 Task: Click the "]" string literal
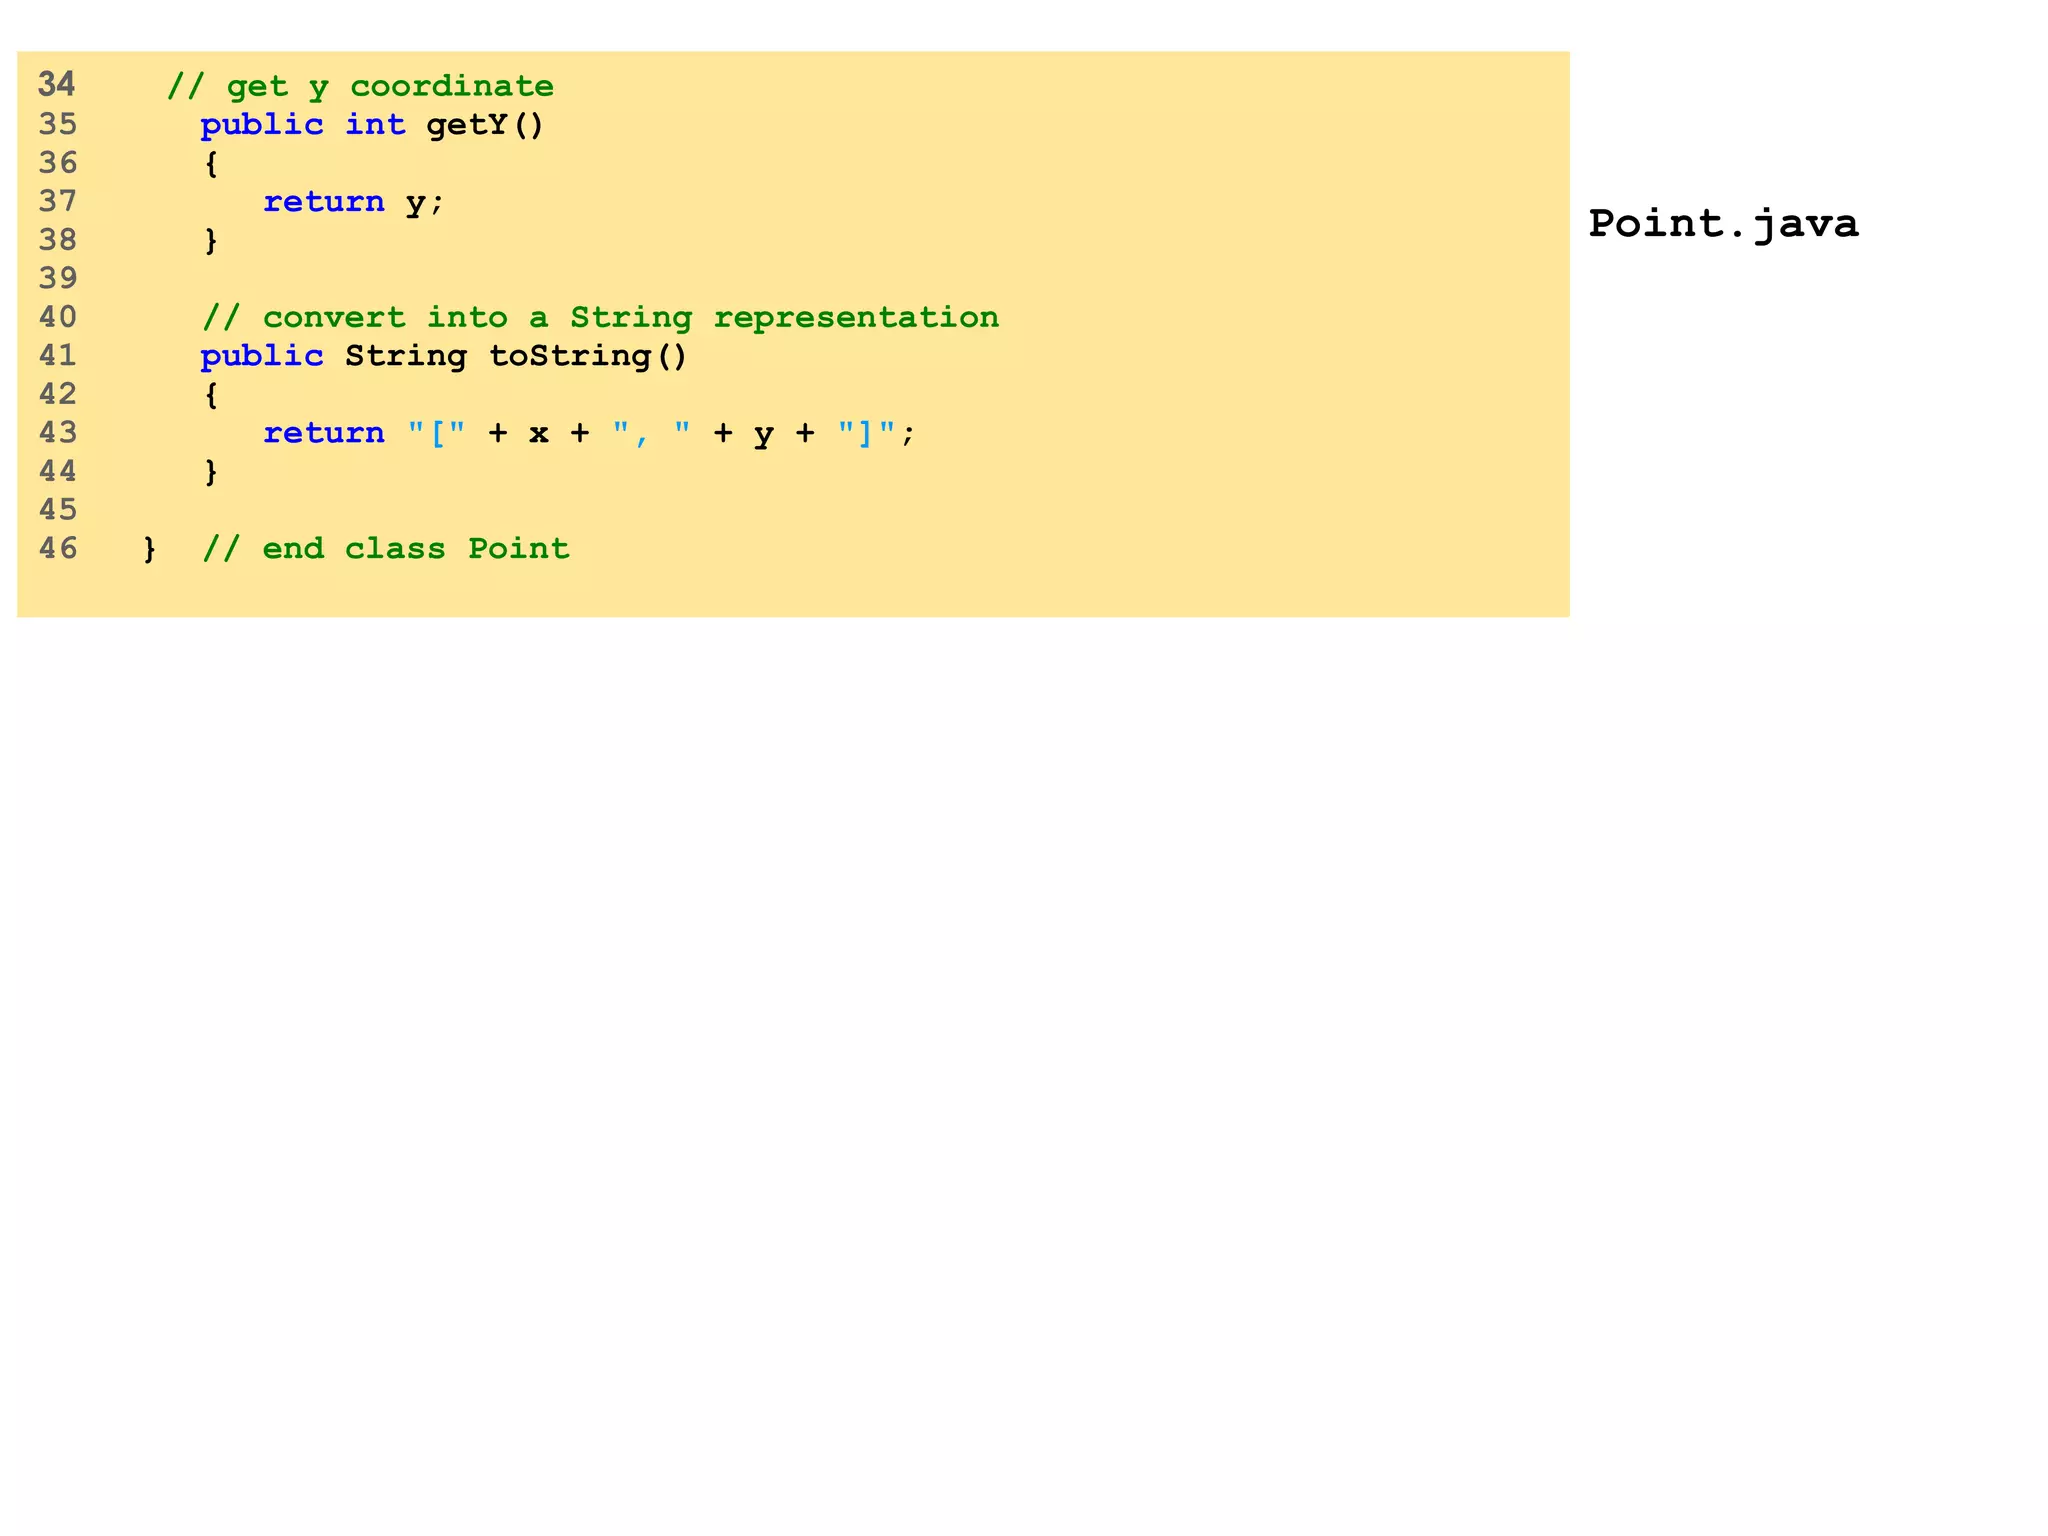(866, 433)
